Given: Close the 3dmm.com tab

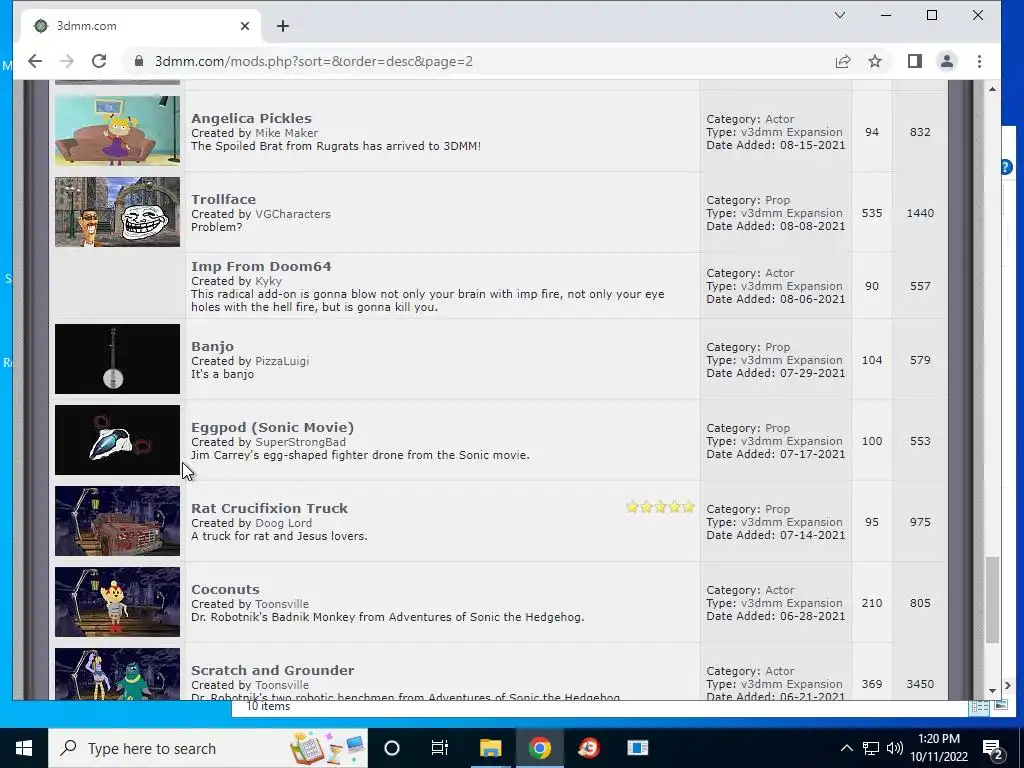Looking at the screenshot, I should pyautogui.click(x=244, y=26).
